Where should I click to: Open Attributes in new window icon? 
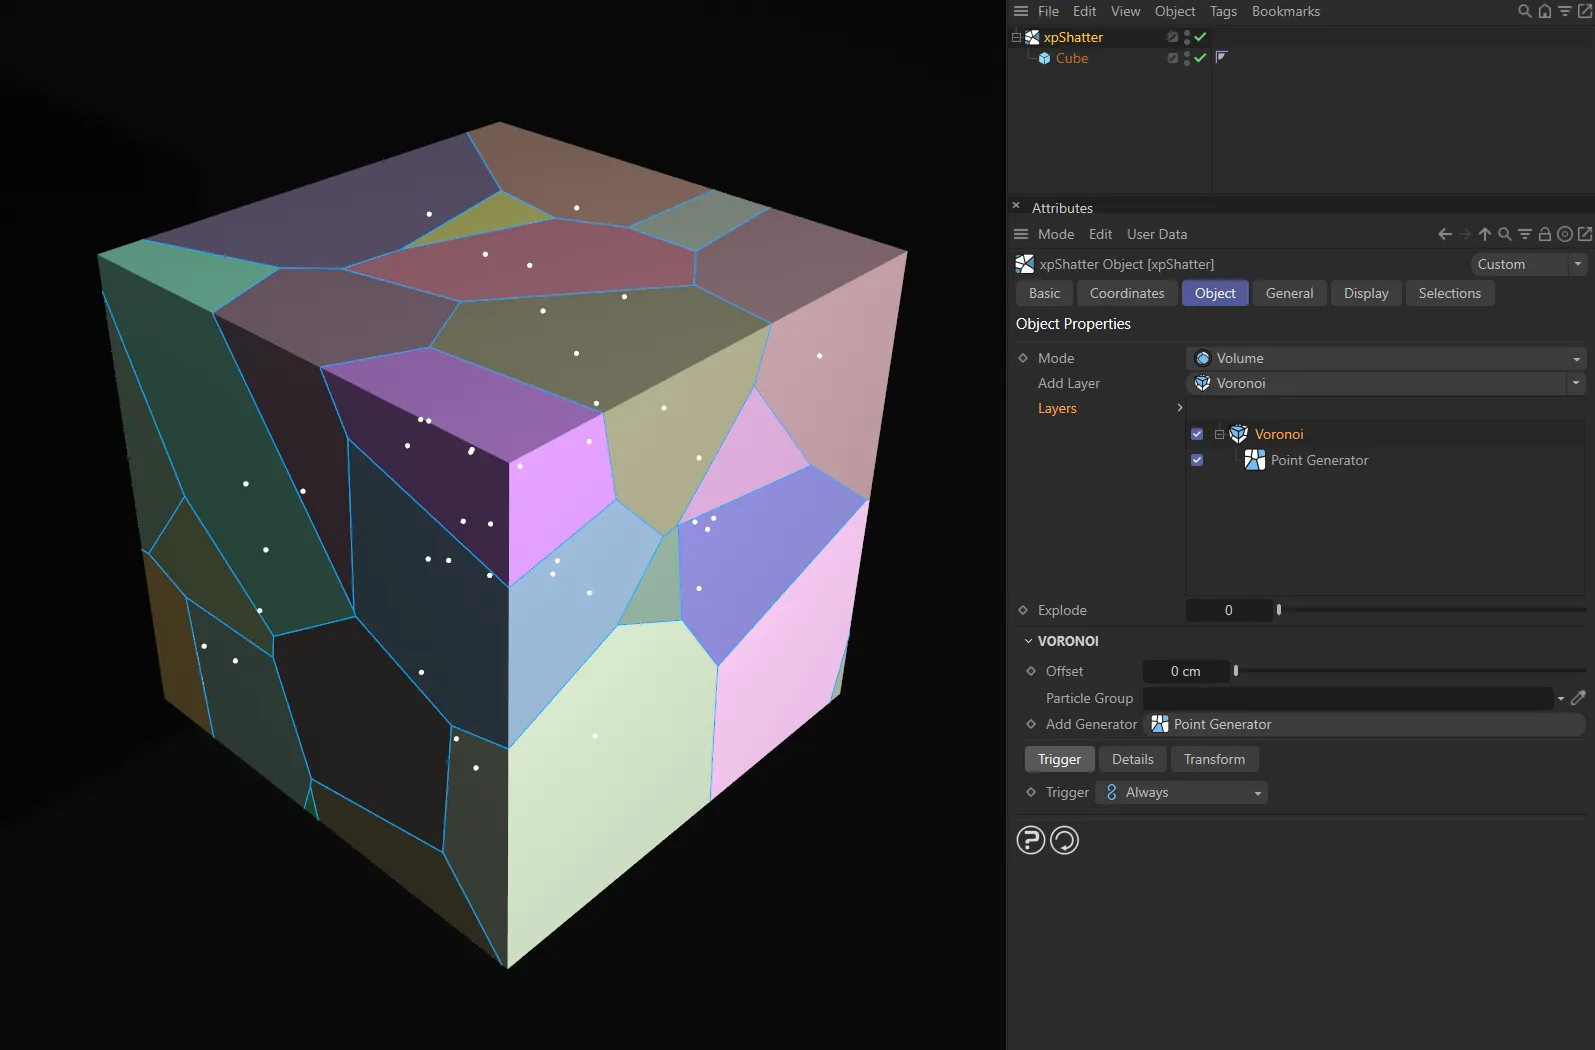pyautogui.click(x=1584, y=234)
